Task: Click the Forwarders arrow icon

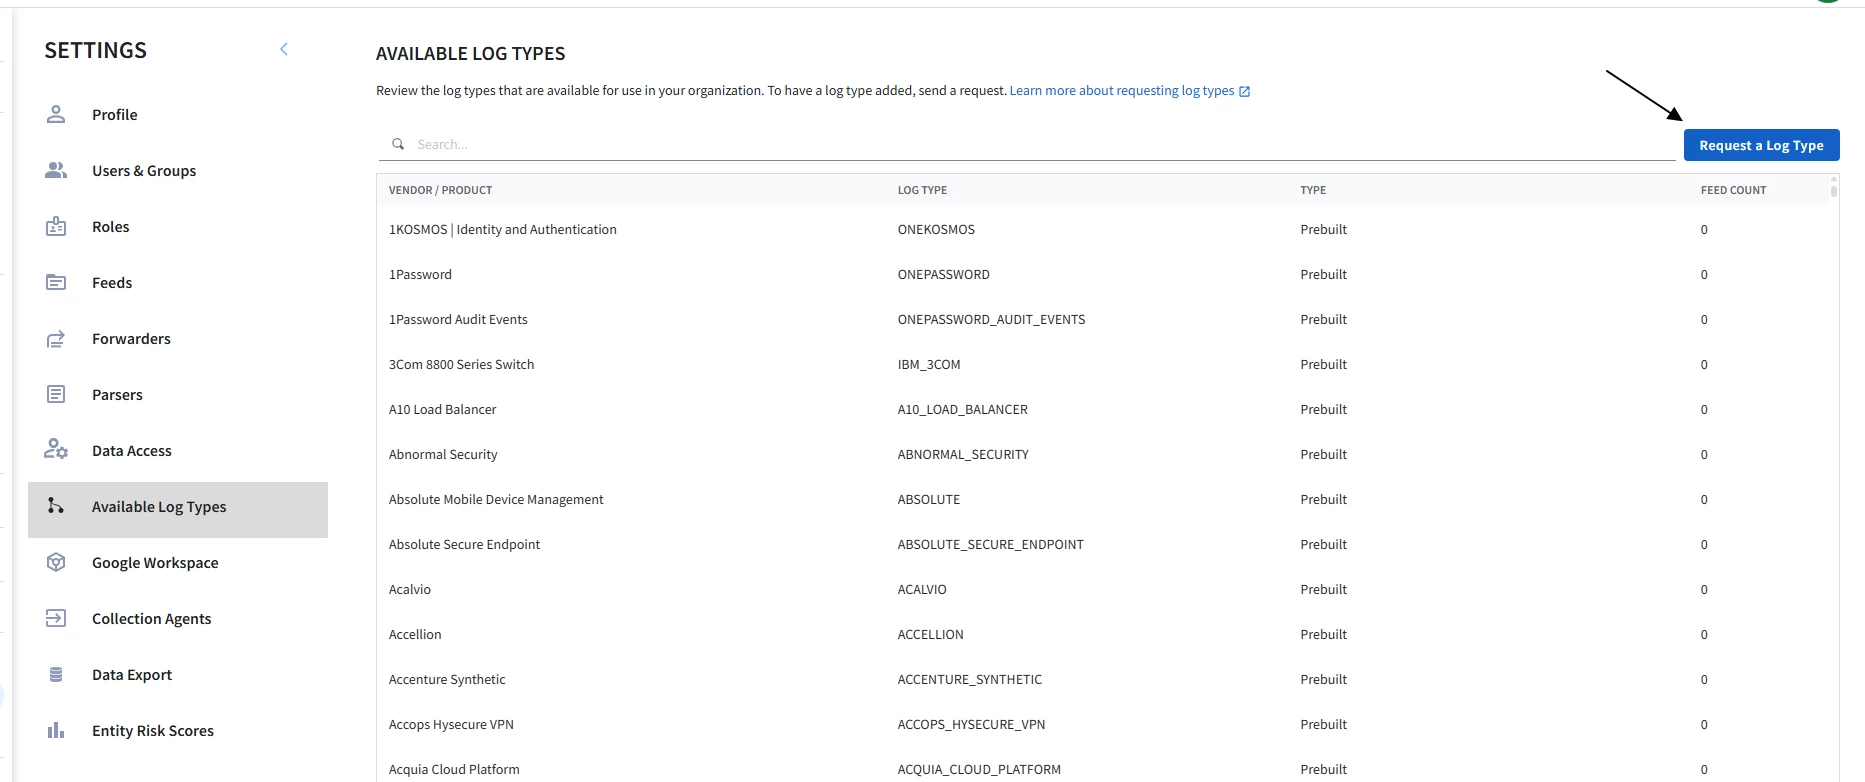Action: click(x=56, y=339)
